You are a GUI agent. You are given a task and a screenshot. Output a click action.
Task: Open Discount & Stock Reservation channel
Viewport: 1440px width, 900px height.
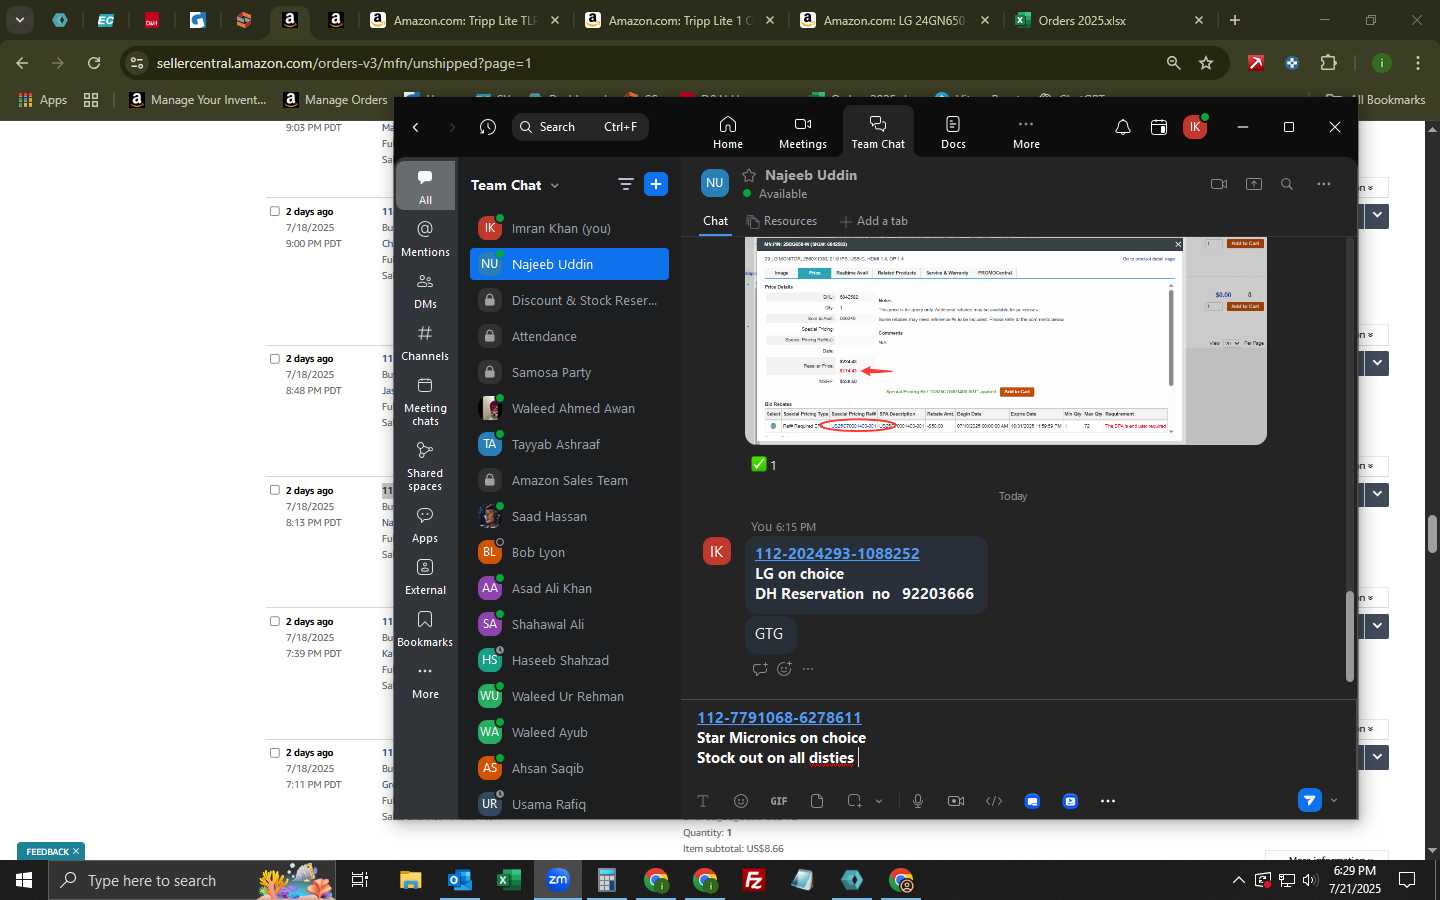(569, 300)
